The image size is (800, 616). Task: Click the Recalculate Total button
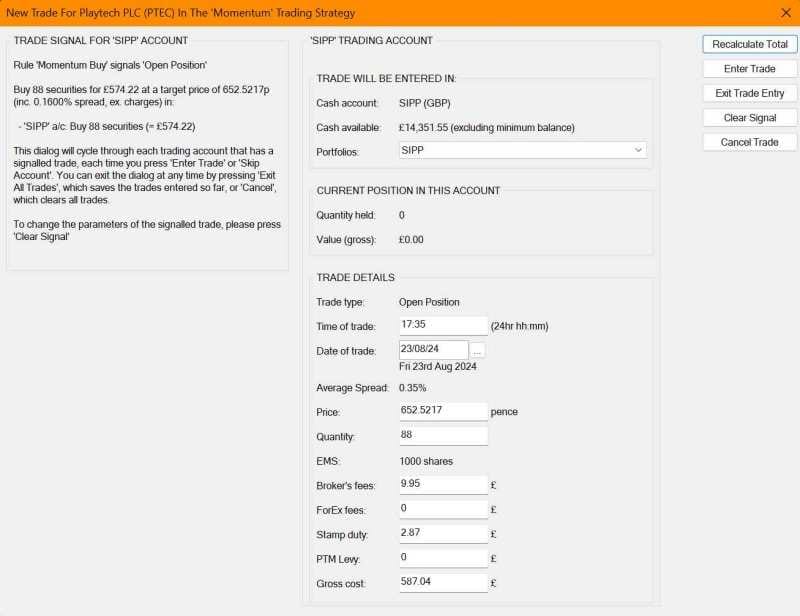point(748,44)
